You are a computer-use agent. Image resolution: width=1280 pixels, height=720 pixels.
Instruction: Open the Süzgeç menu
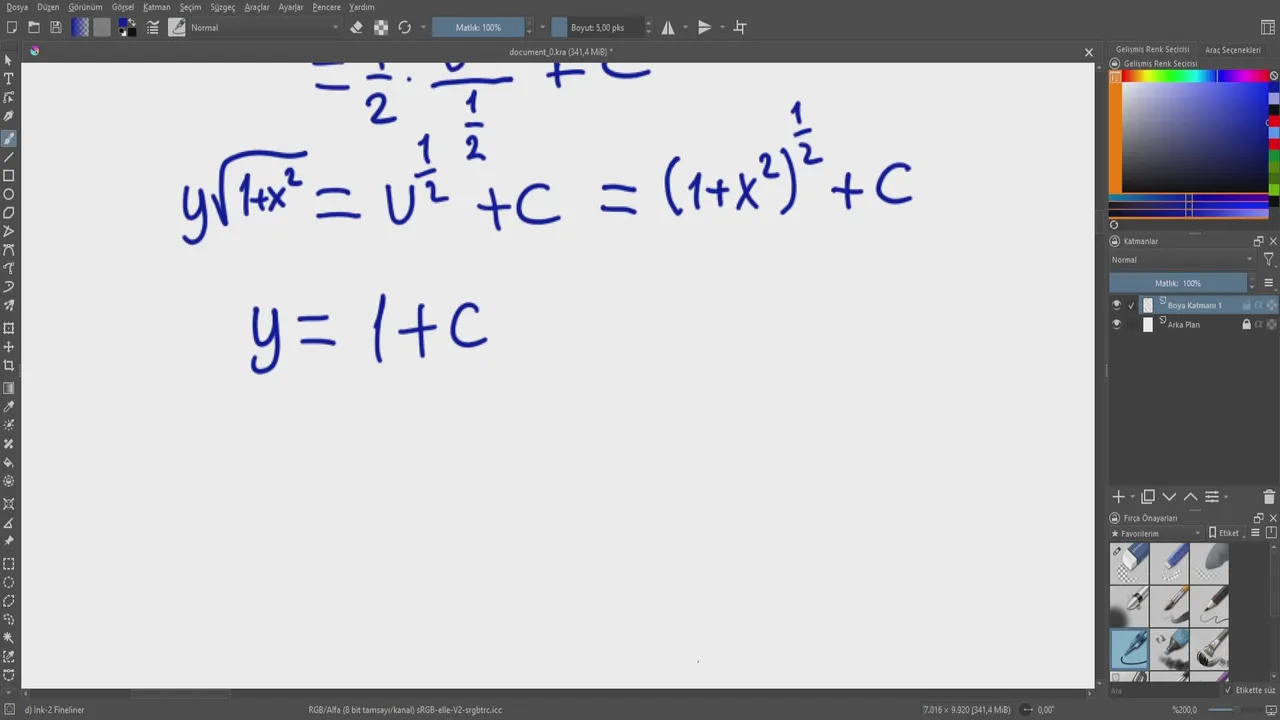(x=222, y=7)
